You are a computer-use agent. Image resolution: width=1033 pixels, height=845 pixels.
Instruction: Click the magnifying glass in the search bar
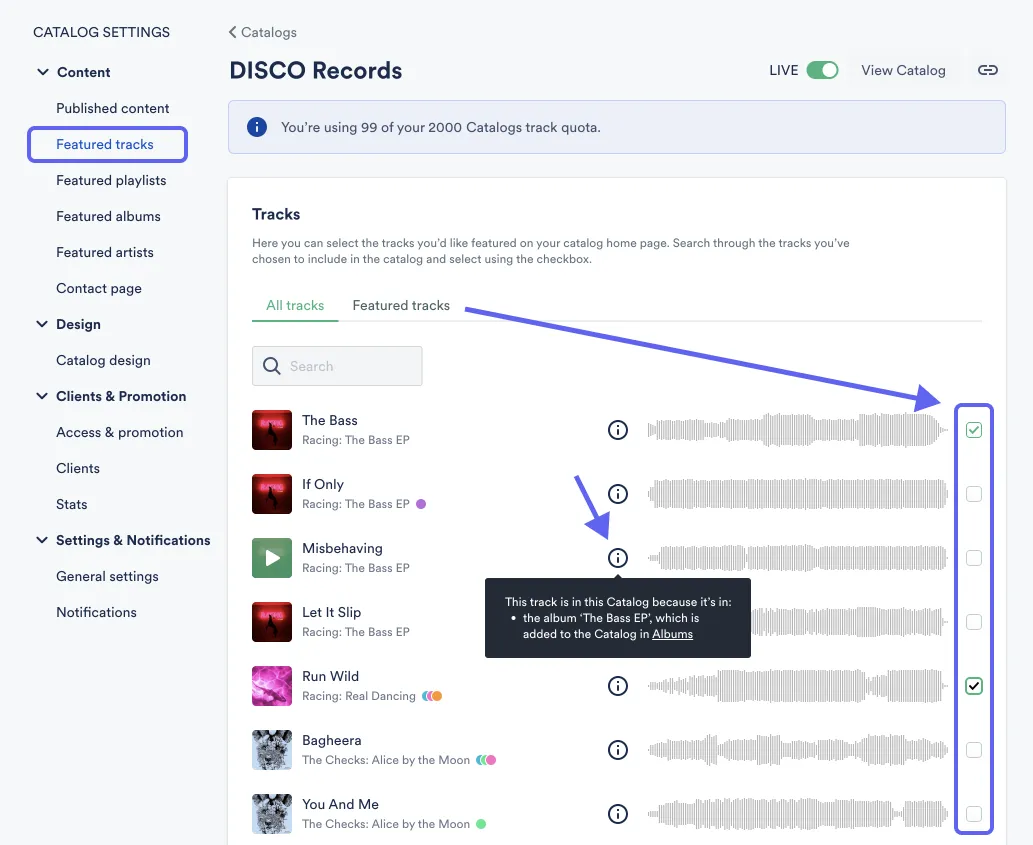click(x=271, y=366)
